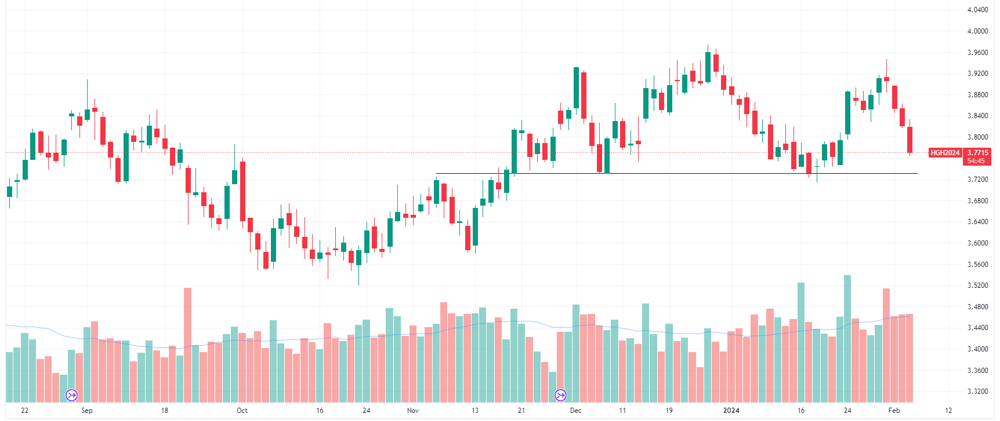Click the Sep label on time axis
The image size is (1000, 421).
pyautogui.click(x=87, y=410)
